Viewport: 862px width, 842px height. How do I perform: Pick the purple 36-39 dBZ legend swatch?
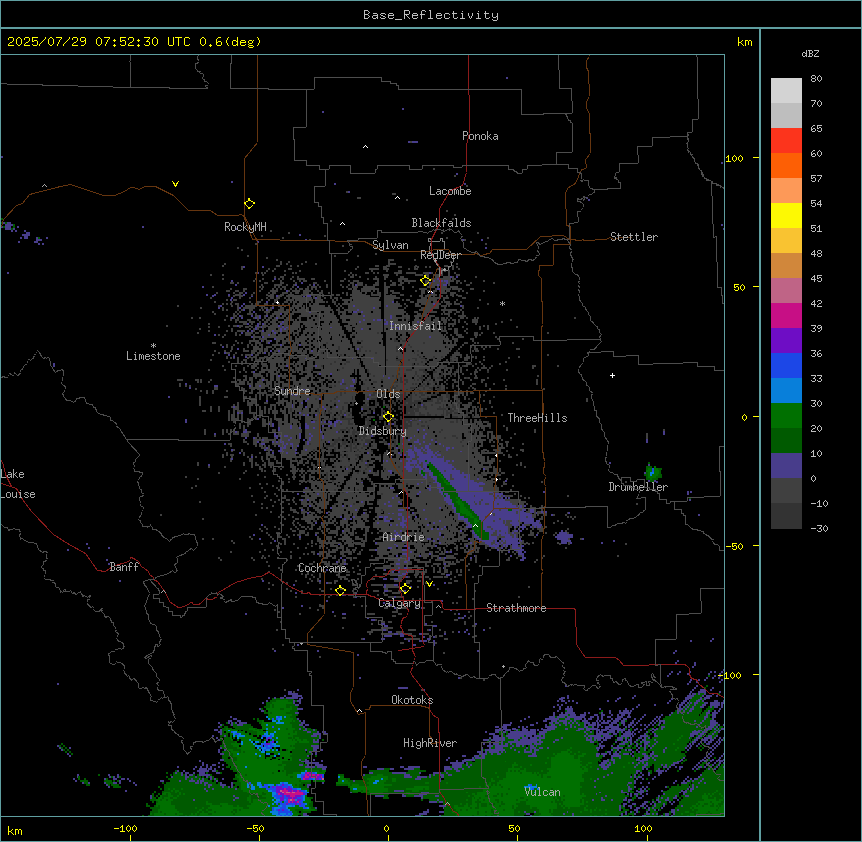click(786, 341)
